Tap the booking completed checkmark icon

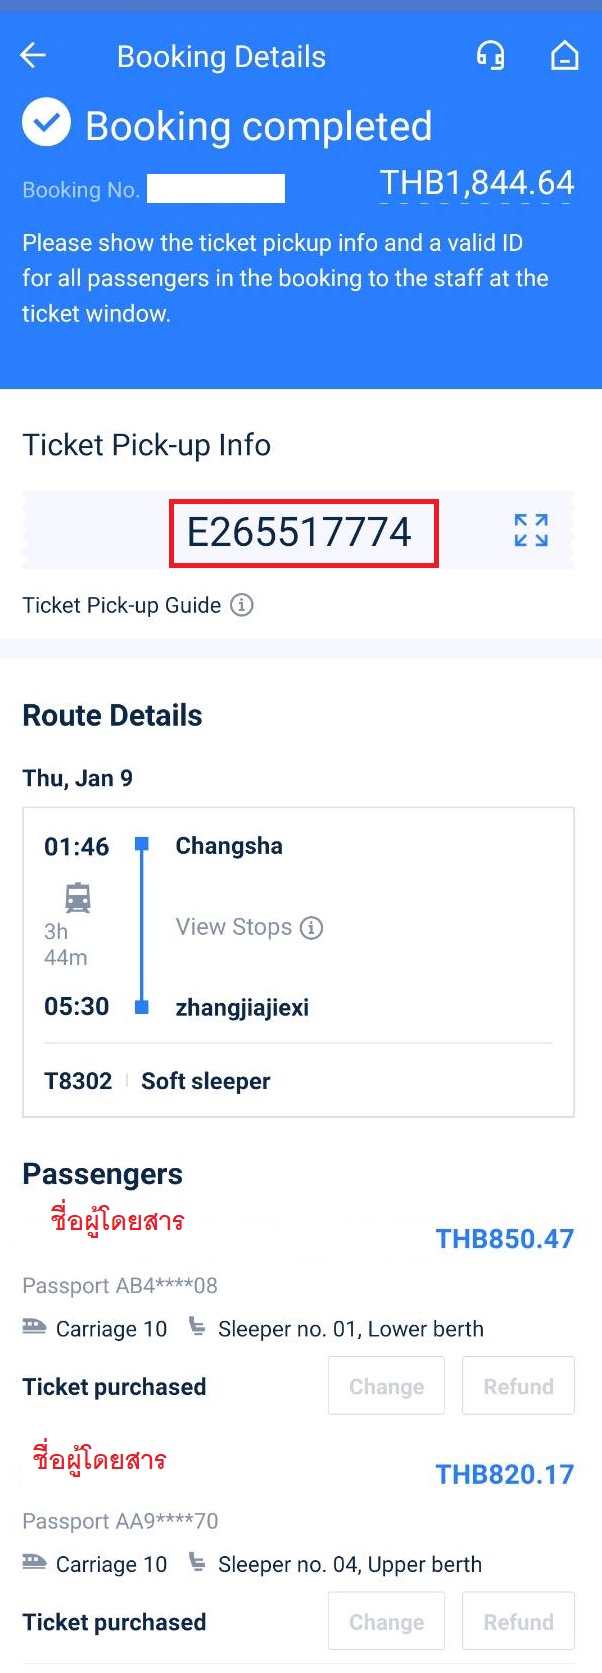tap(46, 123)
